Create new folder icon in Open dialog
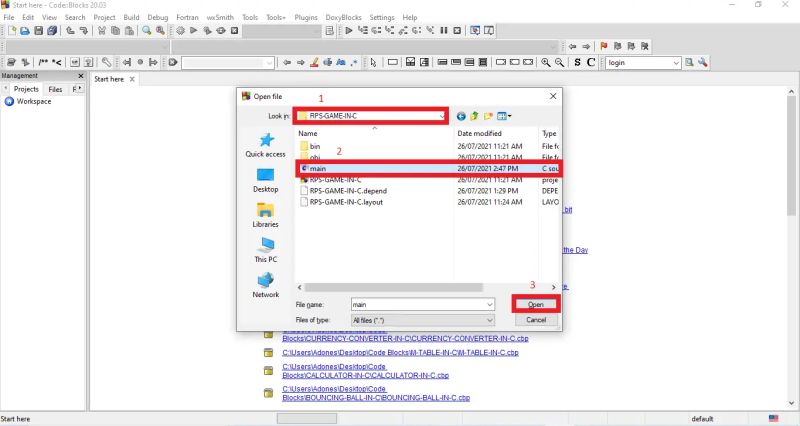This screenshot has height=426, width=800. (x=488, y=116)
